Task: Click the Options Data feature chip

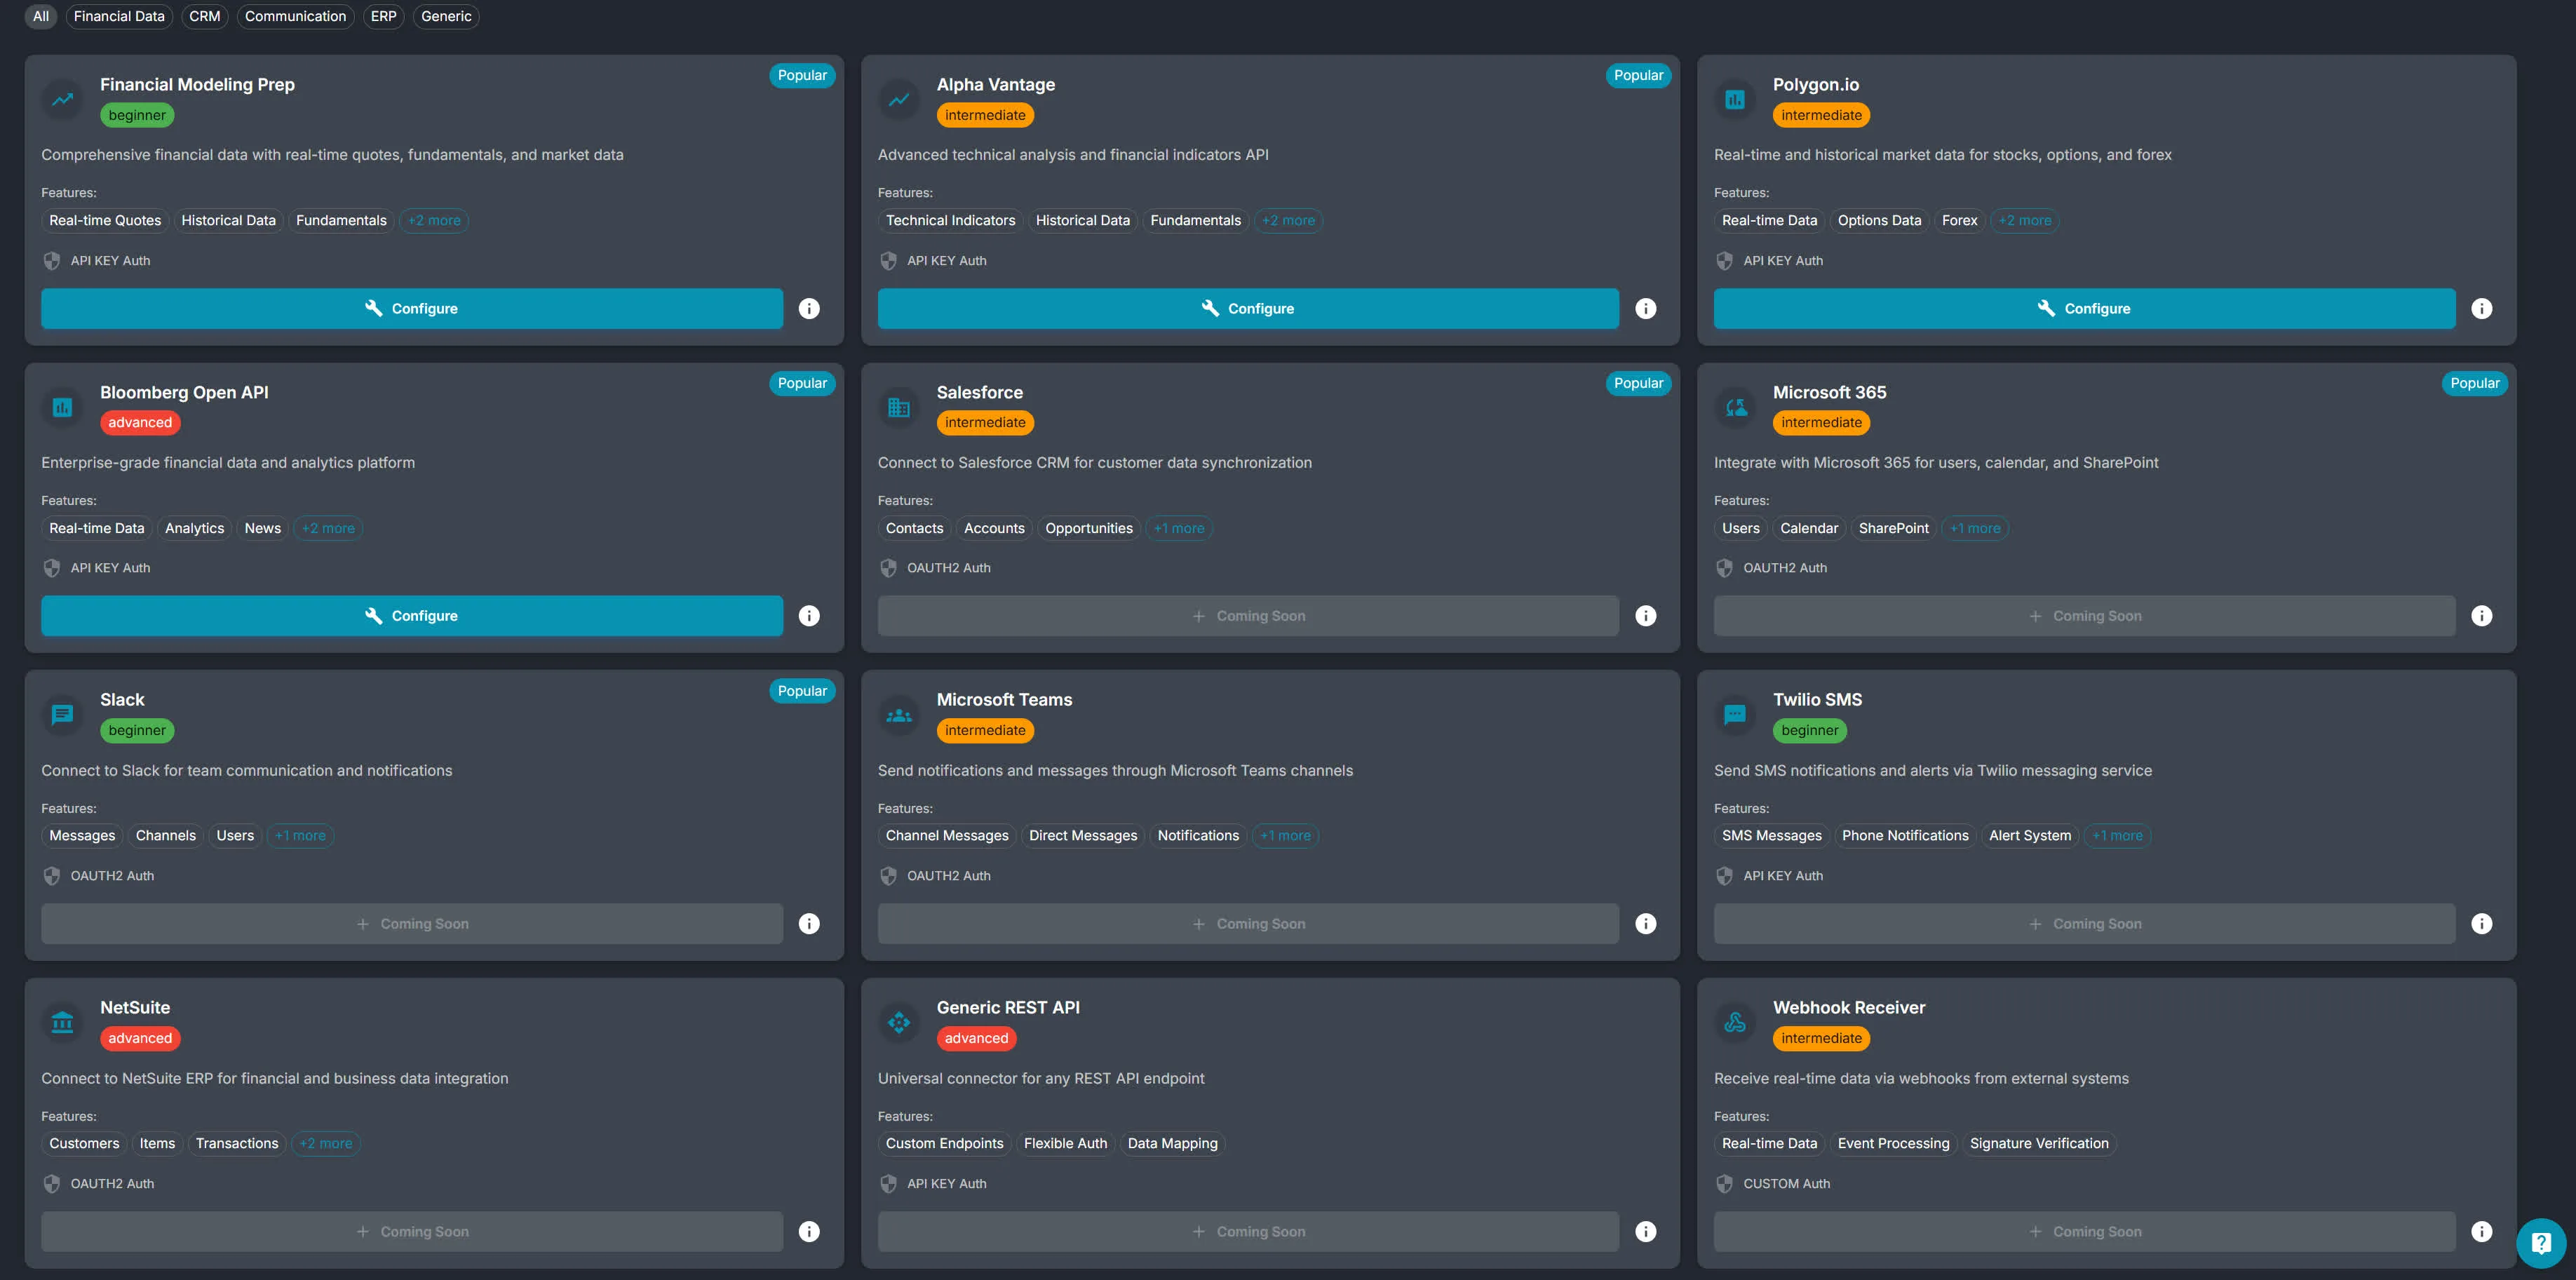Action: point(1879,220)
